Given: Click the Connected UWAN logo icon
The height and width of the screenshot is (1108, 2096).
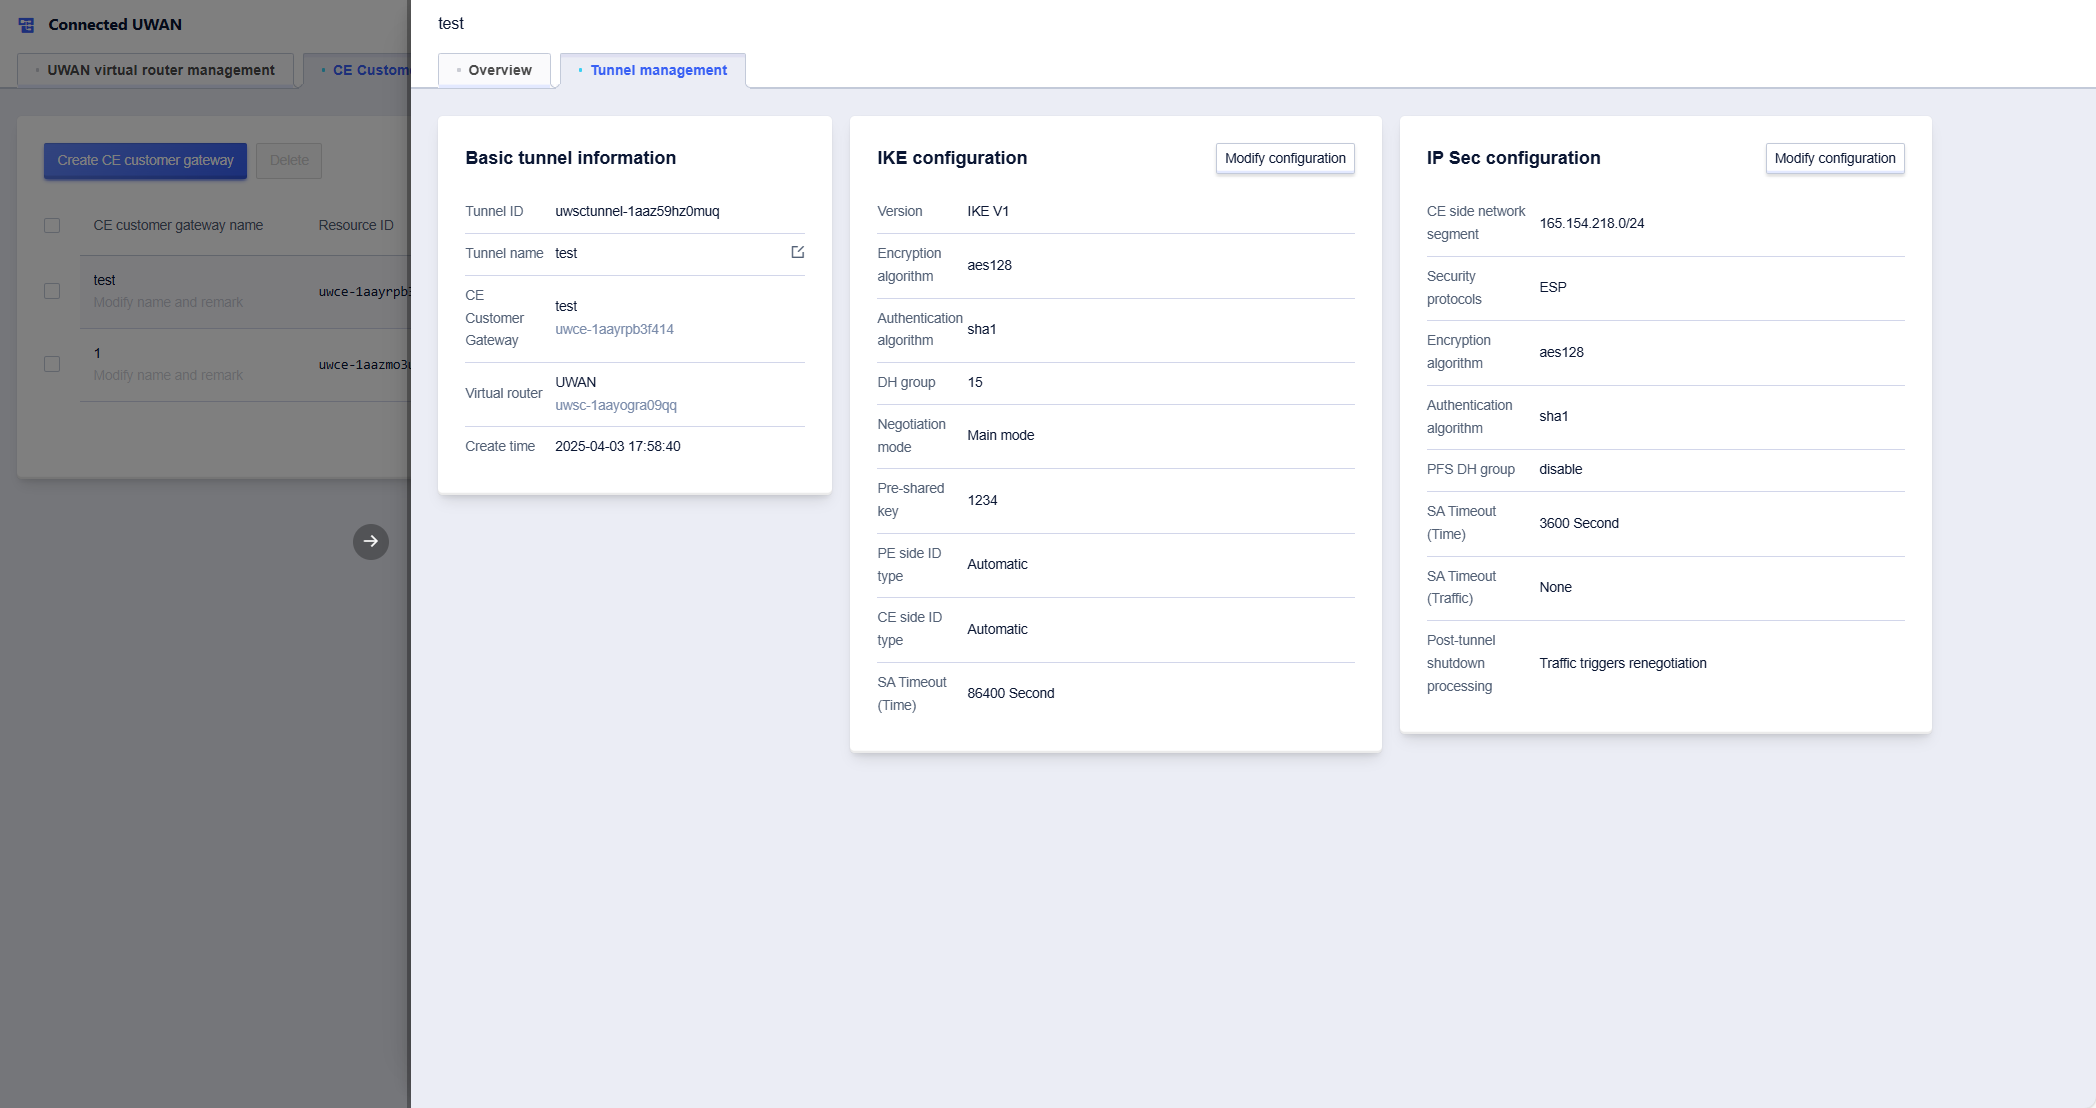Looking at the screenshot, I should point(27,25).
